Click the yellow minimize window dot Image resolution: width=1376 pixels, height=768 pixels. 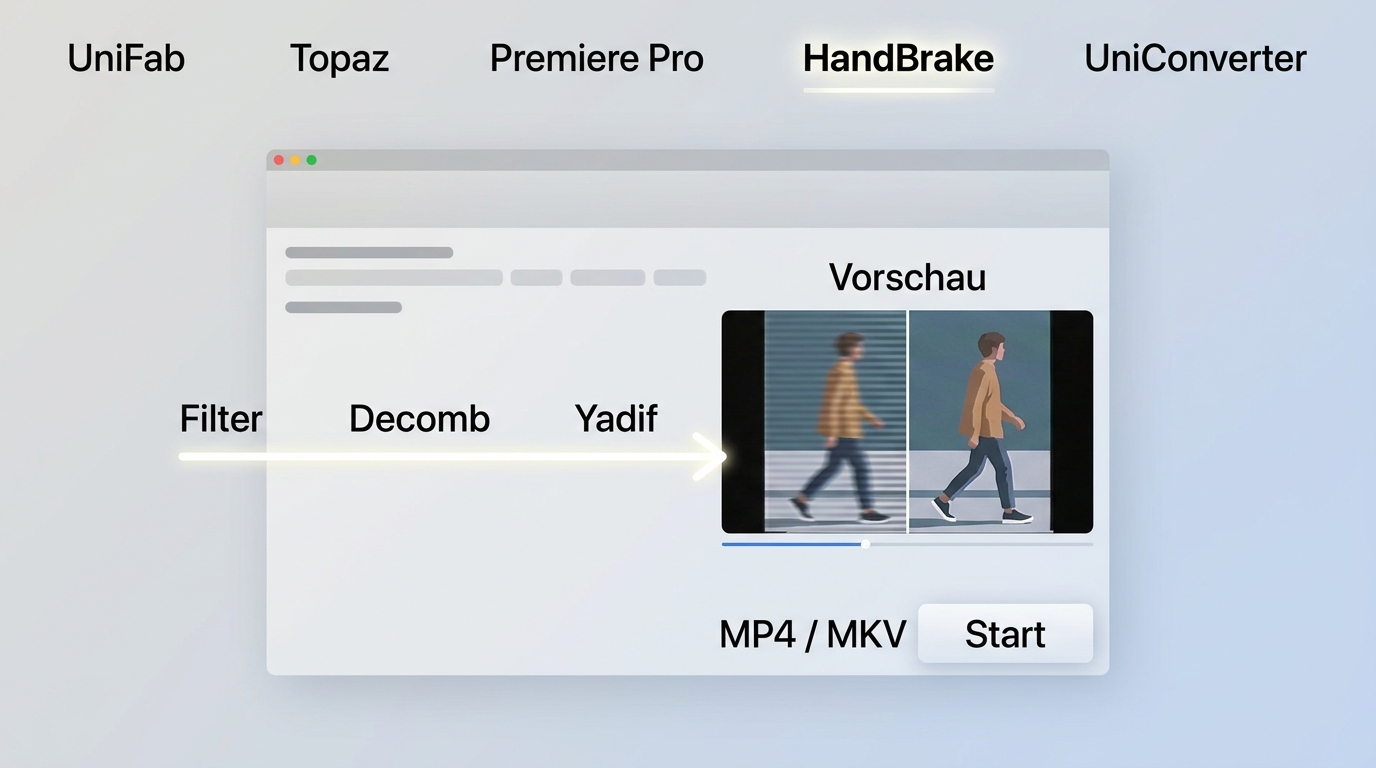[295, 160]
